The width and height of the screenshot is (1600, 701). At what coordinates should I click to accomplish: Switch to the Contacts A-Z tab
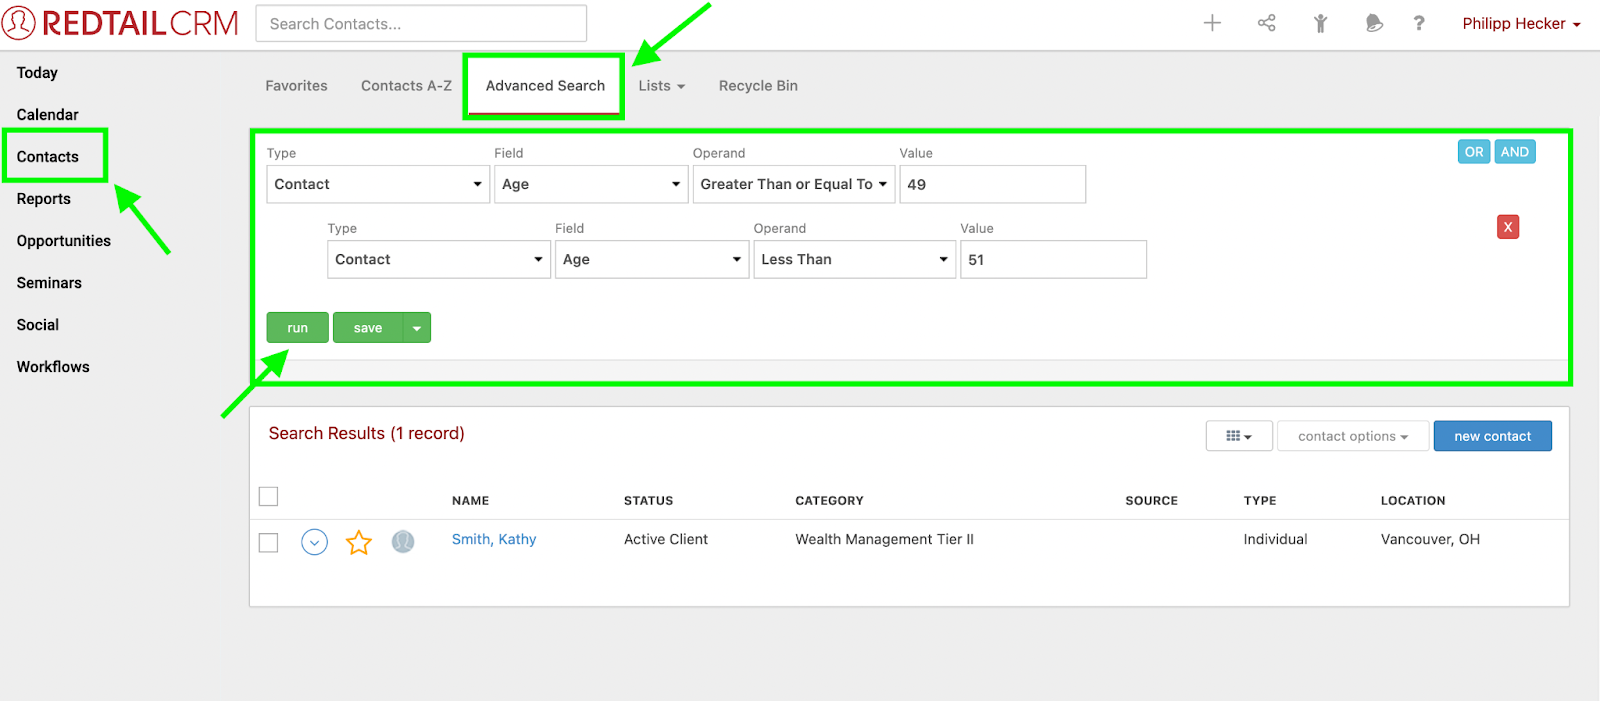406,86
